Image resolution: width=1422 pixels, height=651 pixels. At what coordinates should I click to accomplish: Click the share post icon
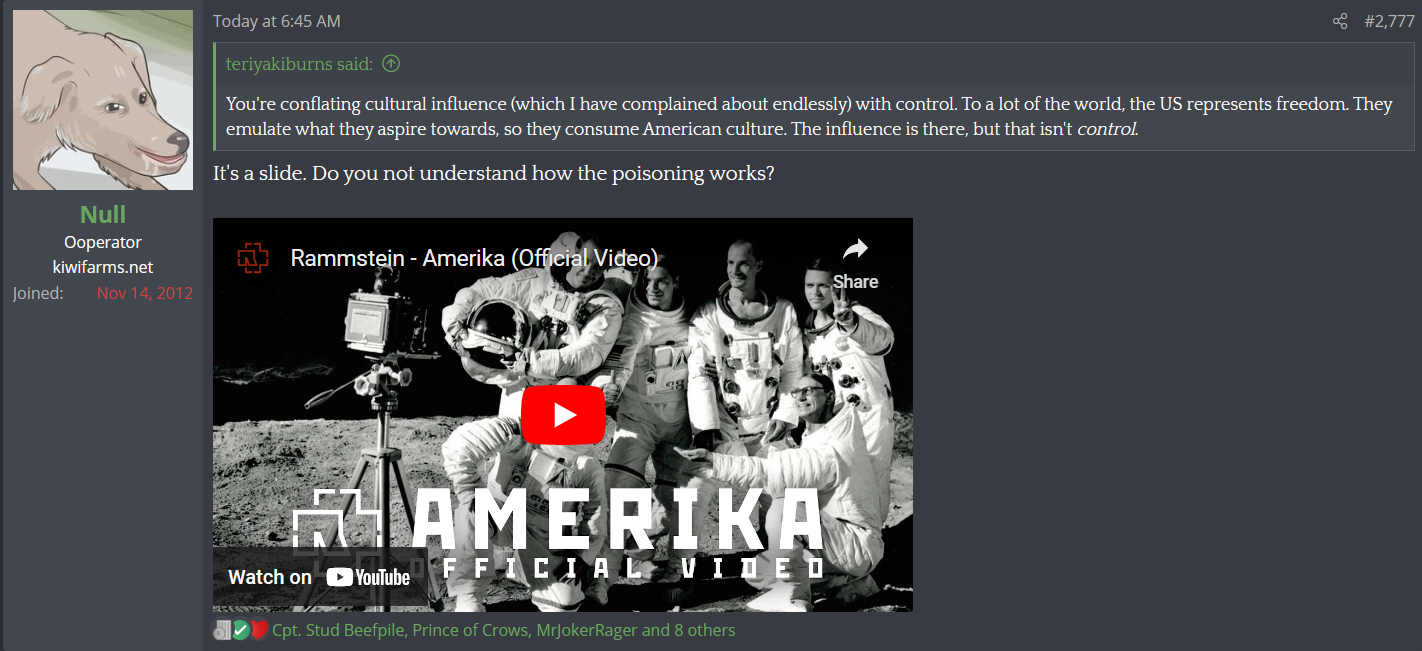[1340, 21]
